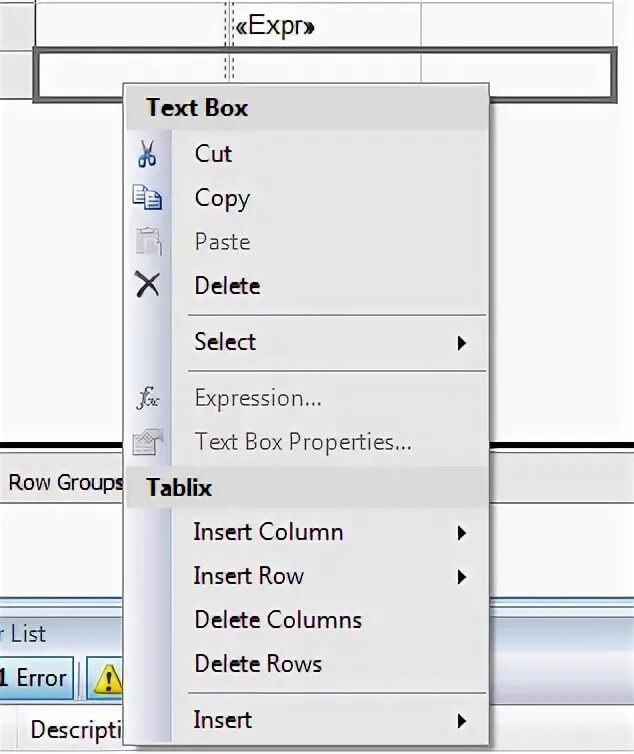Click the fx Expression icon
This screenshot has height=754, width=634.
[x=147, y=398]
